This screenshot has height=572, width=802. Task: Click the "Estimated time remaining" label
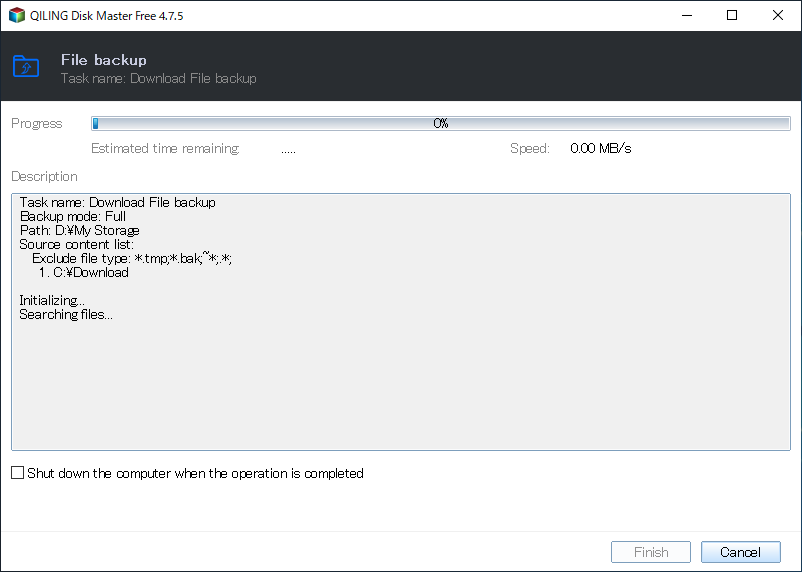(x=165, y=148)
